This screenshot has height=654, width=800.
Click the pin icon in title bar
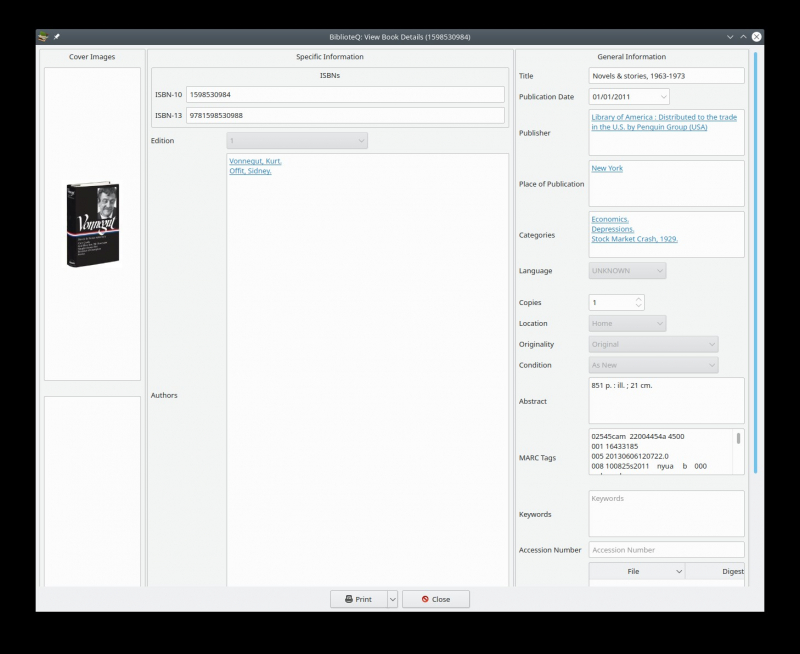[x=57, y=37]
